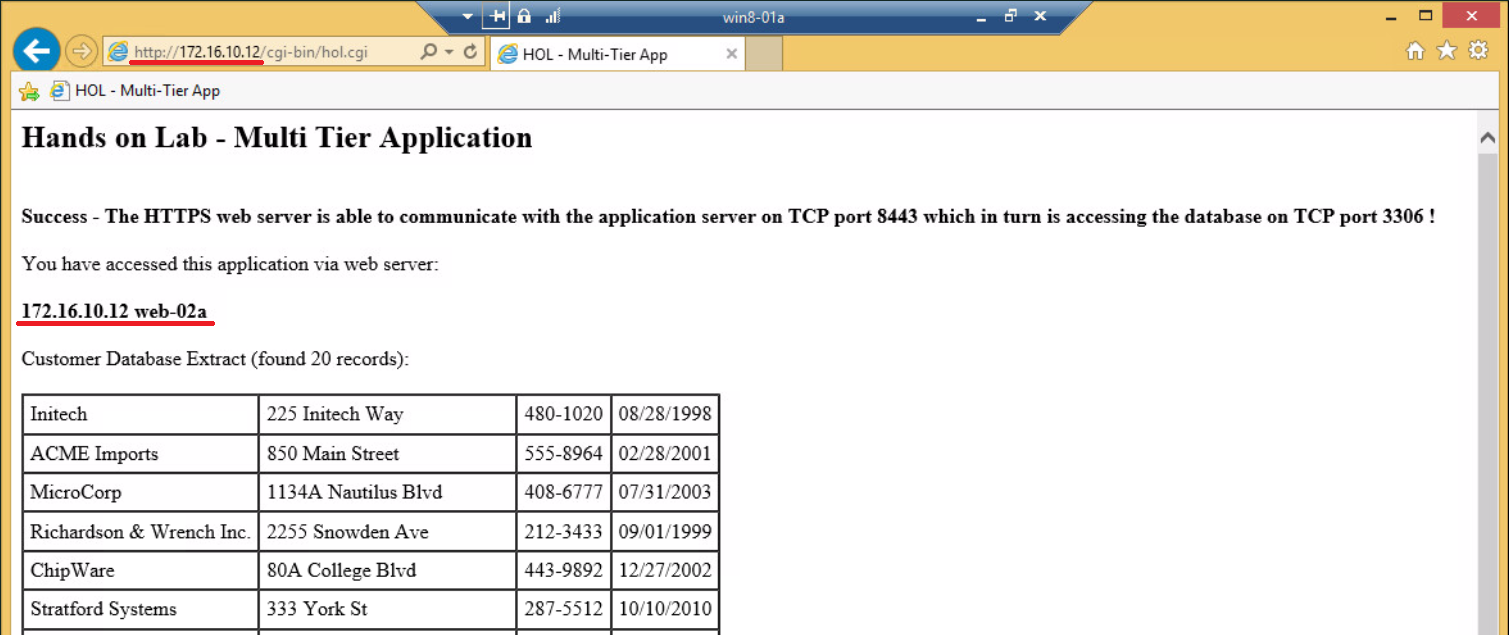Click the win8-01a connection bar title
Viewport: 1509px width, 635px height.
[755, 16]
